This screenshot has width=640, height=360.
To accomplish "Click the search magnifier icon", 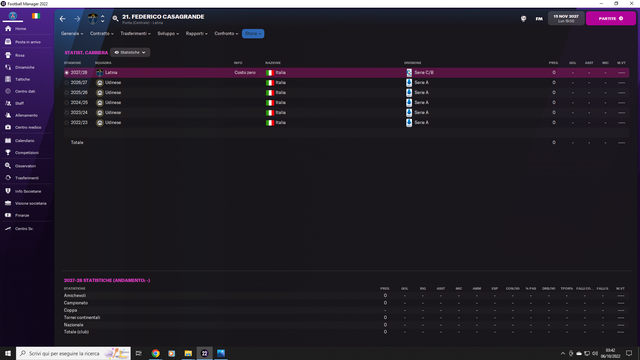I will (x=116, y=18).
